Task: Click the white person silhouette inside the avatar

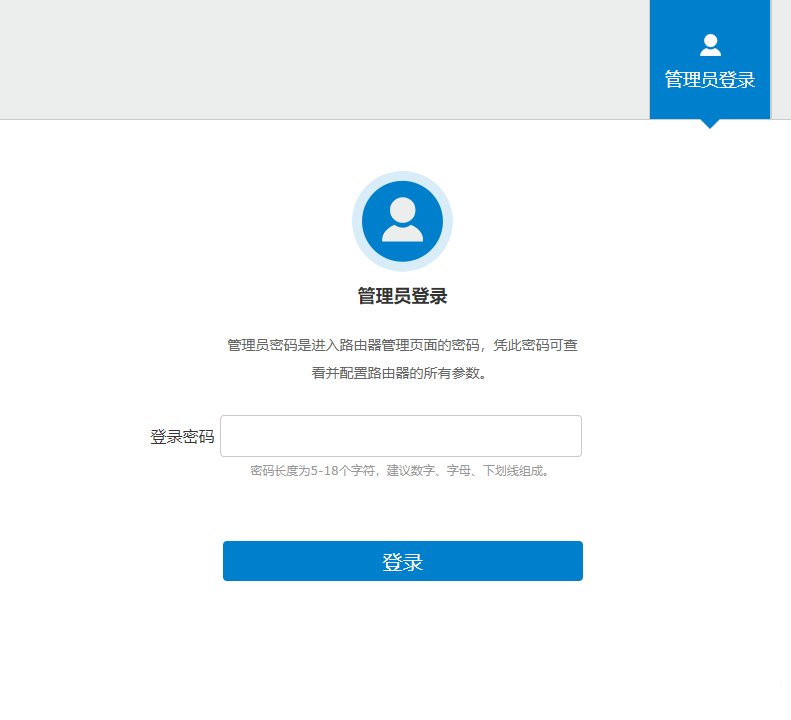Action: [x=402, y=220]
